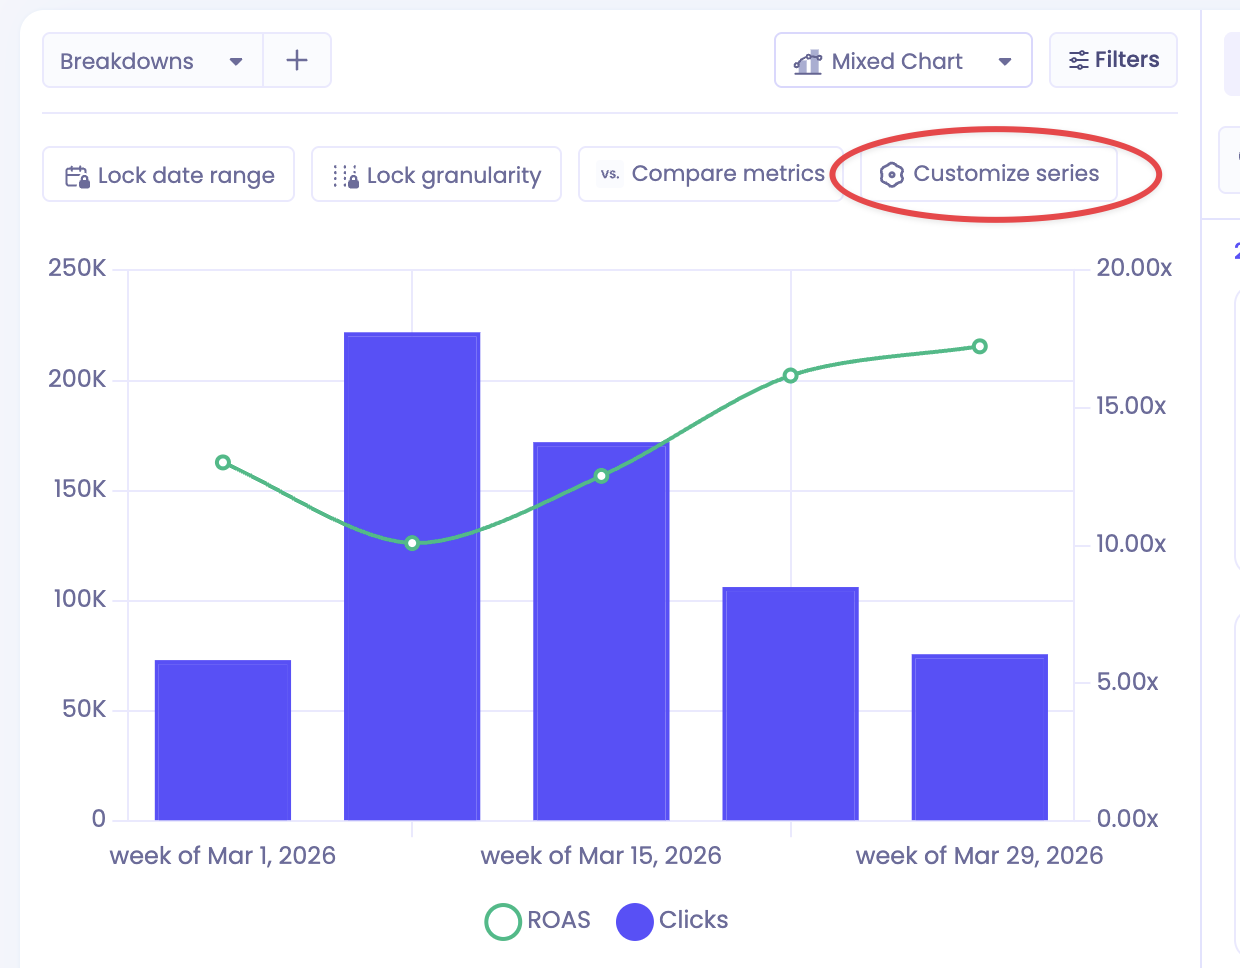Select the Clicks bar for week of Mar 29
This screenshot has height=968, width=1240.
980,737
